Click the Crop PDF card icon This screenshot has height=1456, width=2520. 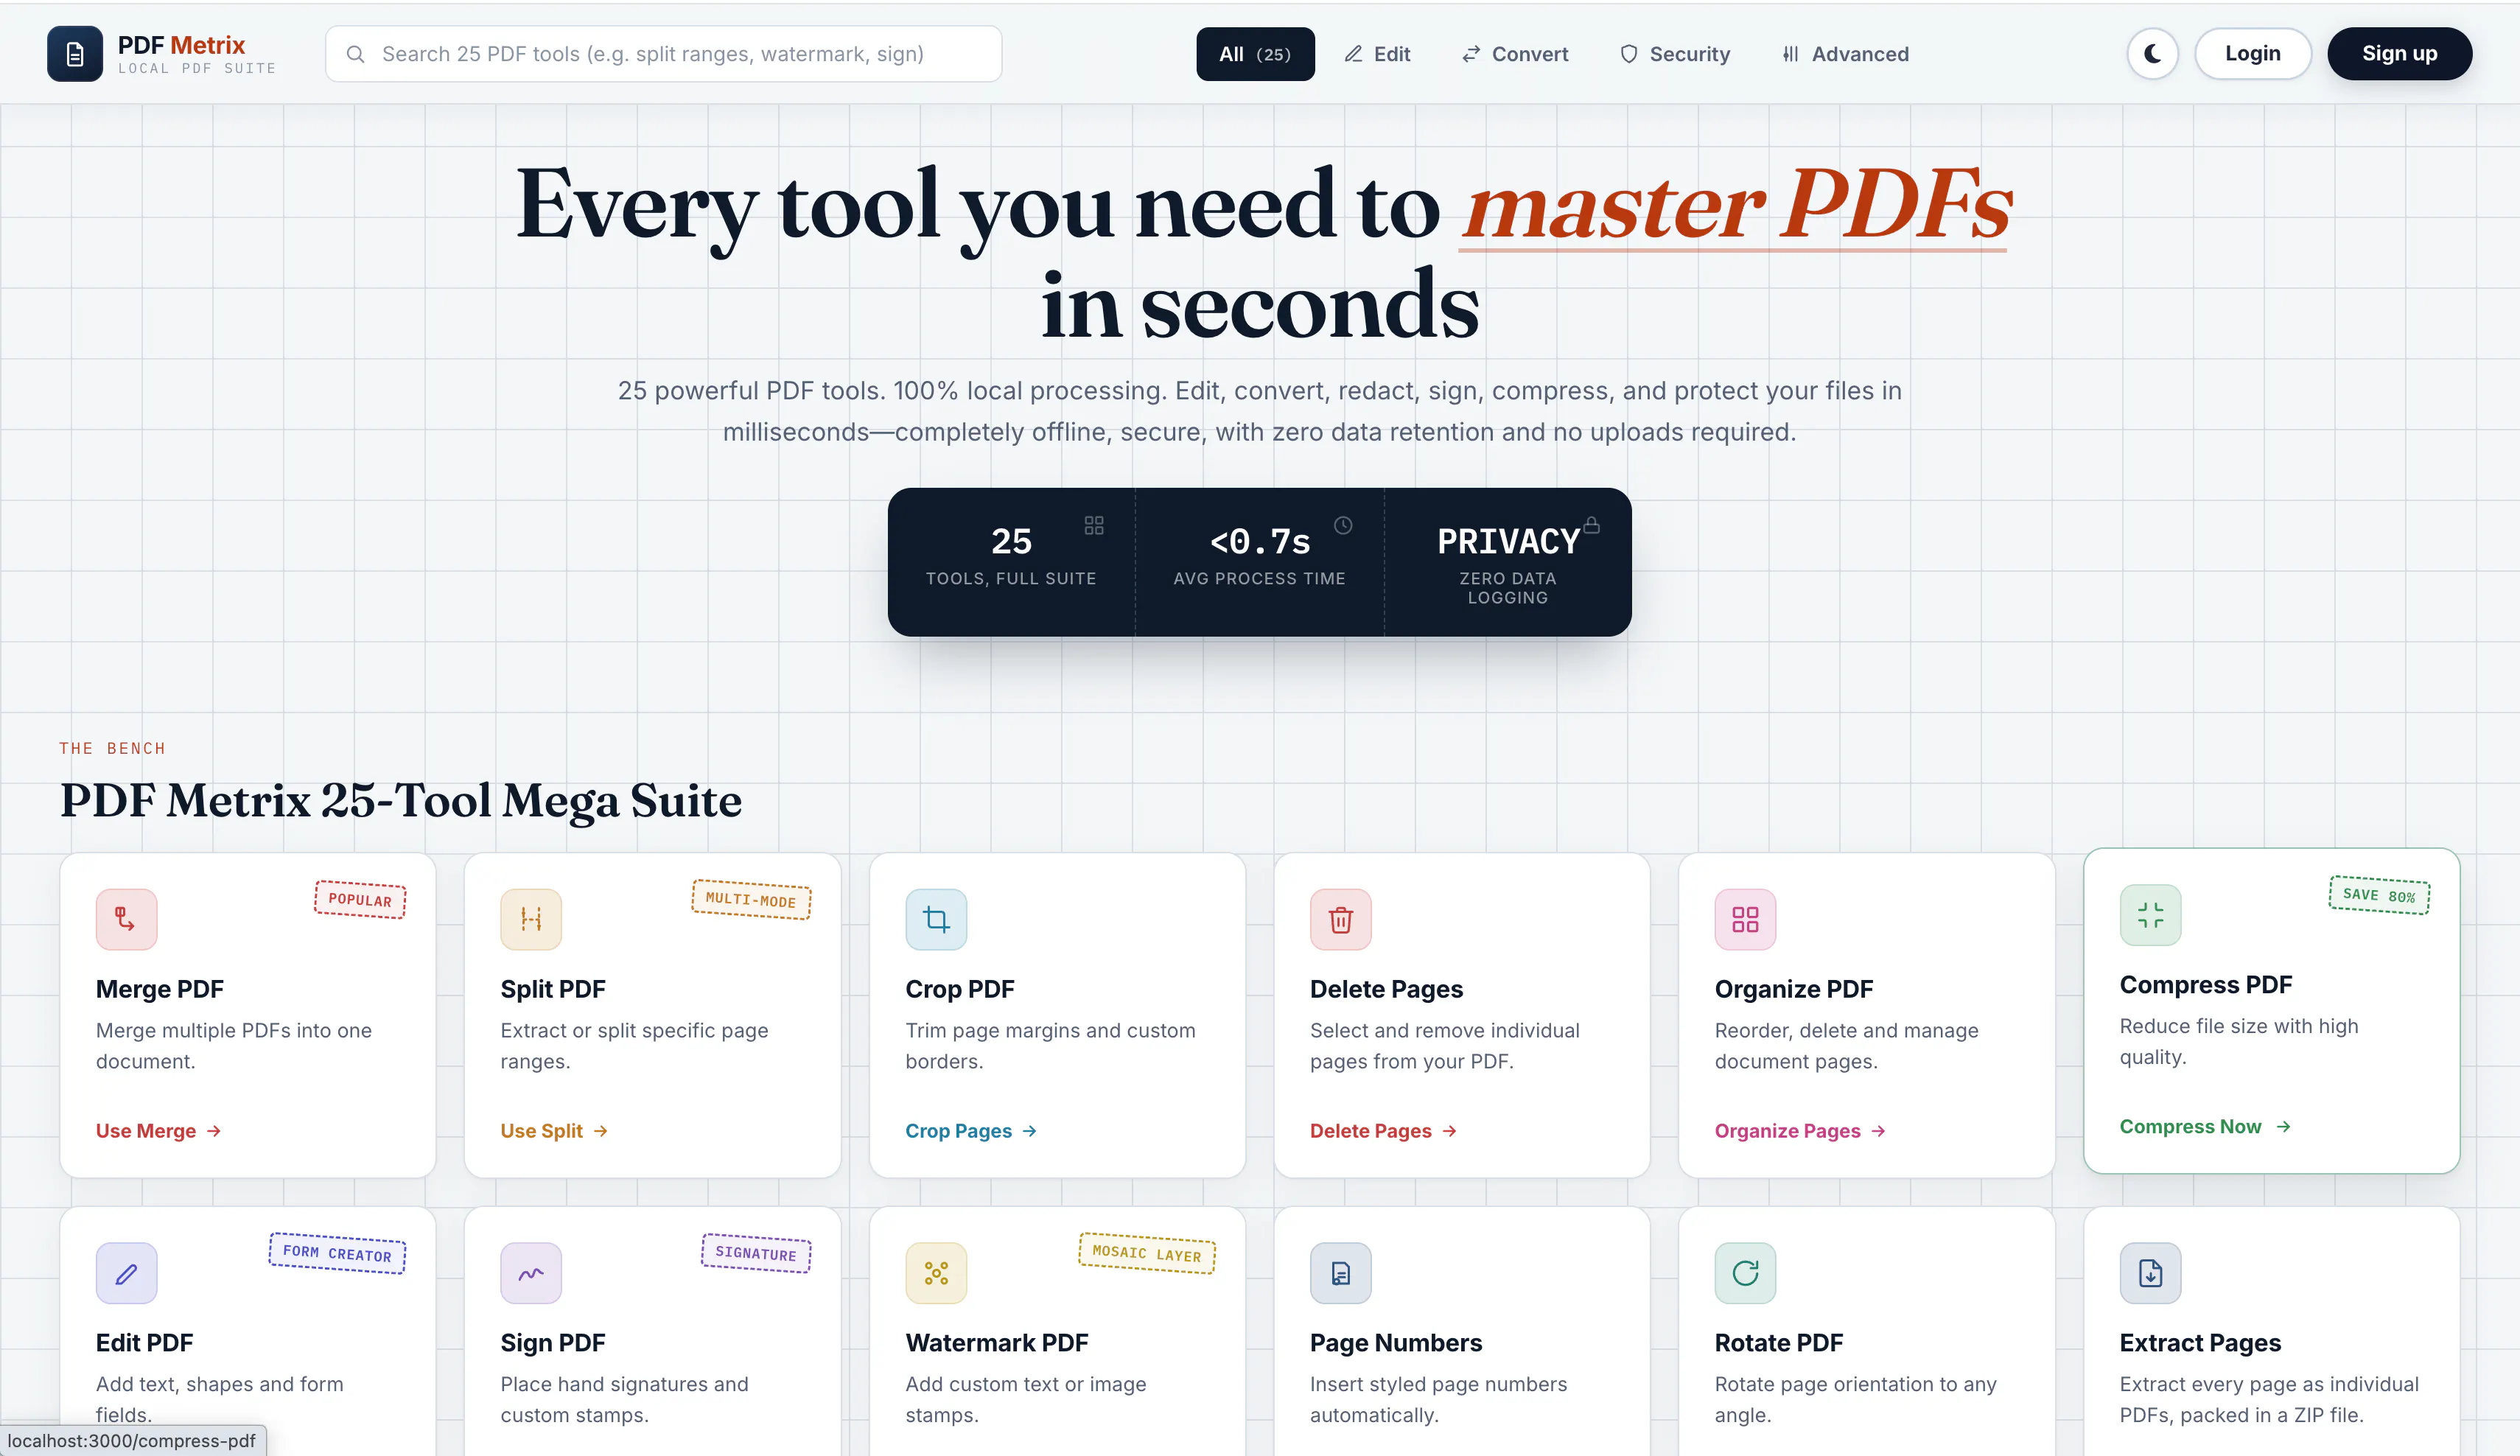pos(936,919)
